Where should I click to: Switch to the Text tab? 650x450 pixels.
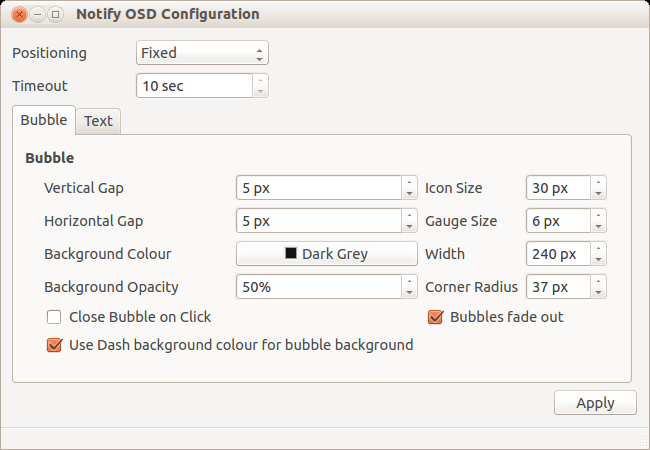point(98,121)
